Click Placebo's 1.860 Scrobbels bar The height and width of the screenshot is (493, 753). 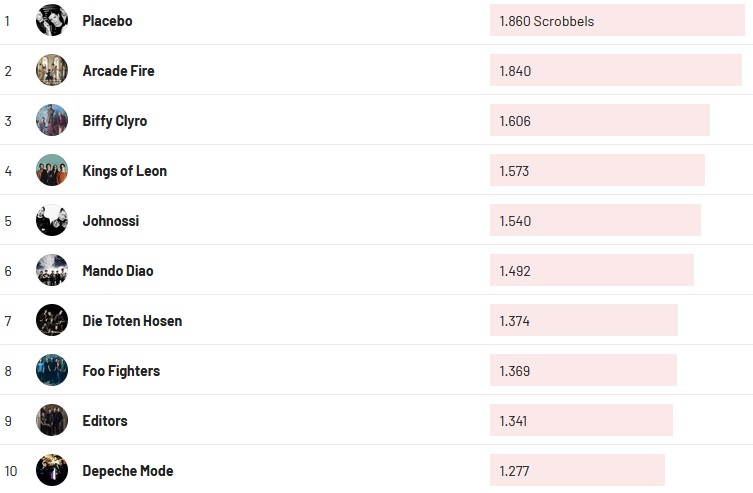pos(617,21)
